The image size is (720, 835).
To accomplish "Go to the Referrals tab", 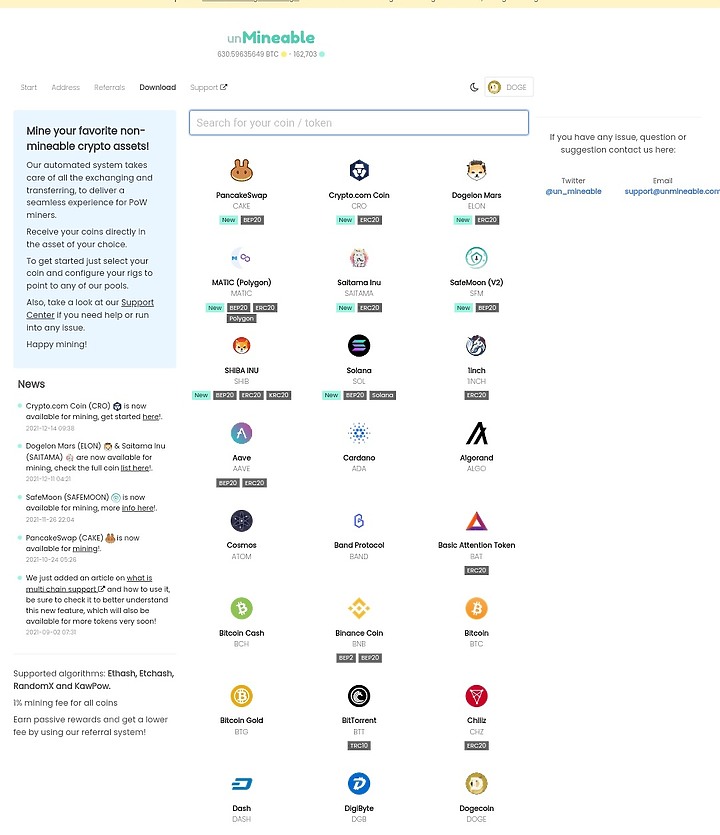I will 109,88.
